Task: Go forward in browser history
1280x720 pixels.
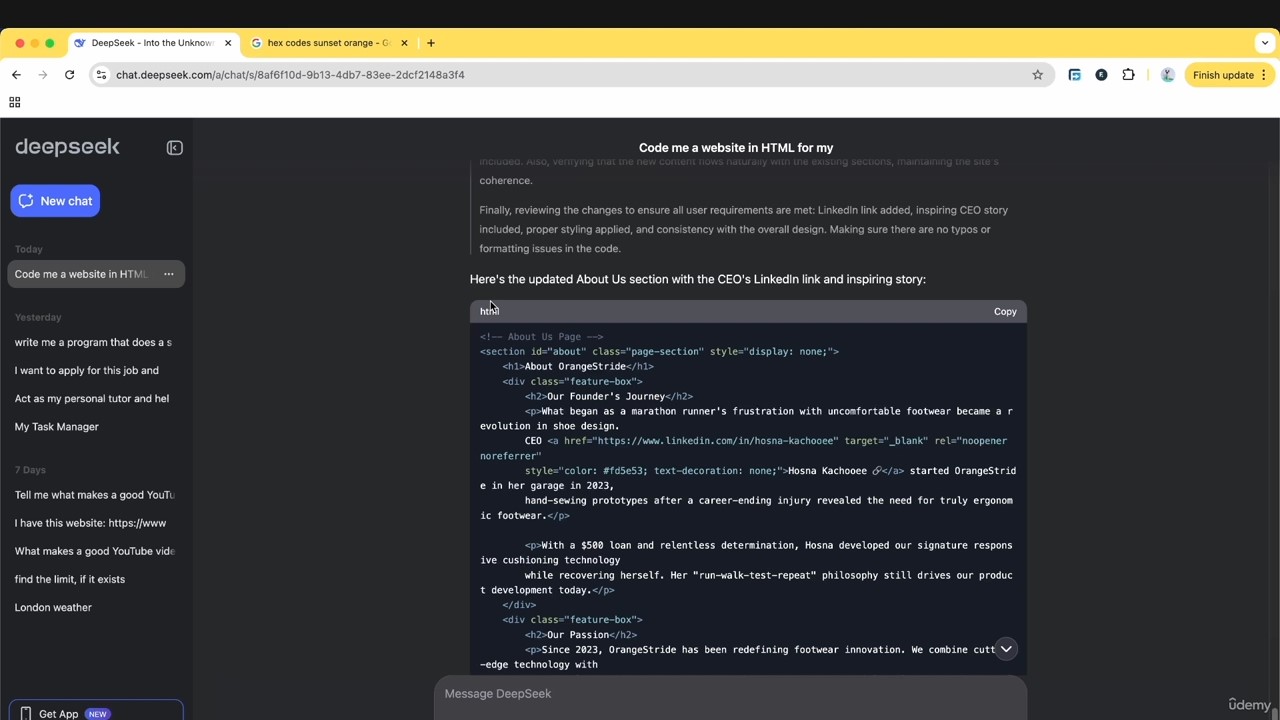Action: click(x=43, y=75)
